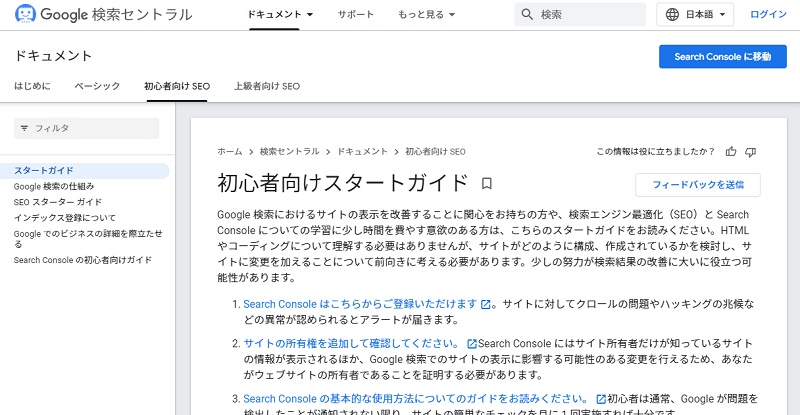This screenshot has height=415, width=800.
Task: Click the この情報は役に立ちましたか？ text
Action: tap(656, 152)
